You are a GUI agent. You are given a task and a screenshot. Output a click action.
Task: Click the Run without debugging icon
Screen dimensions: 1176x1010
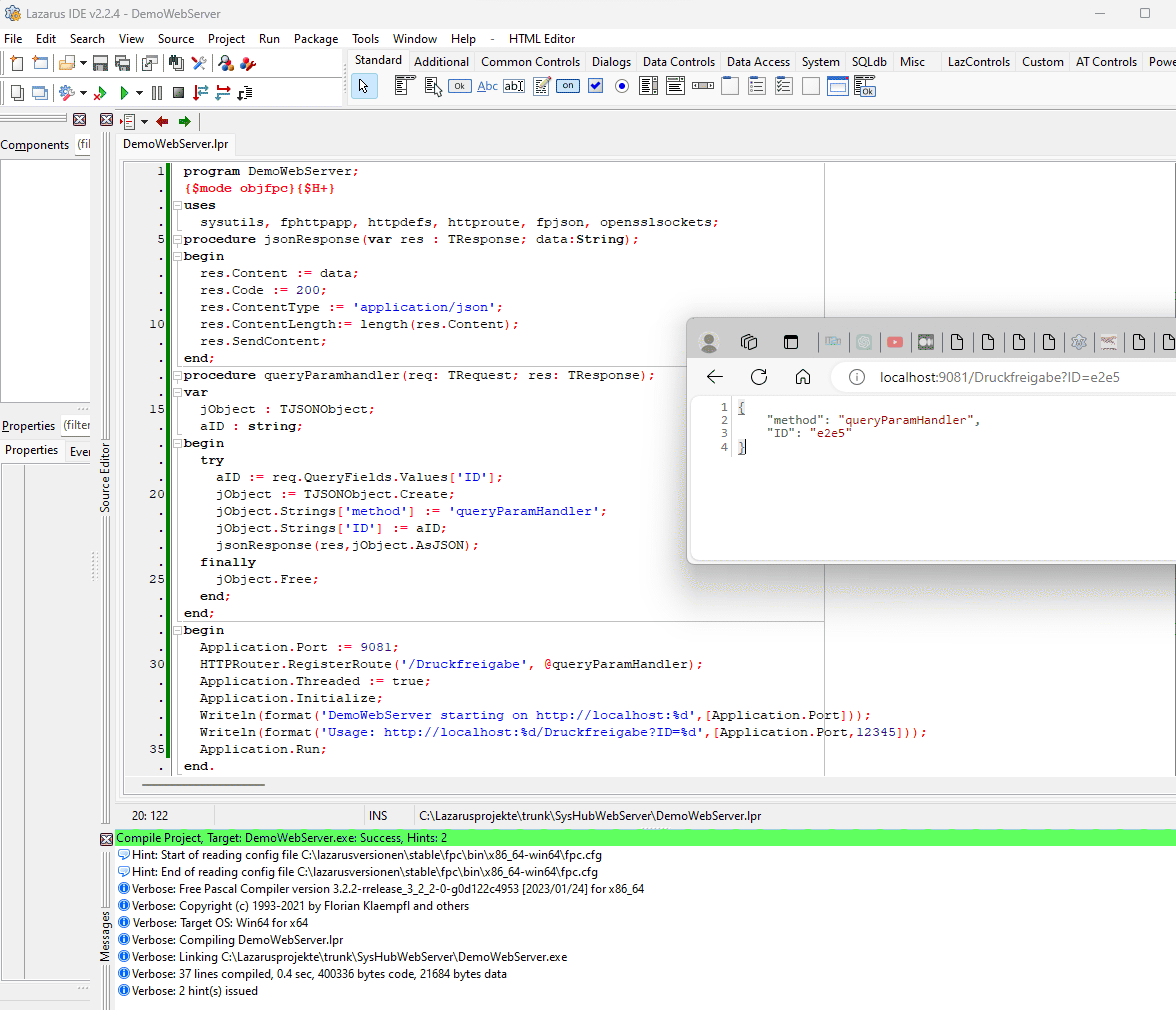[x=99, y=93]
